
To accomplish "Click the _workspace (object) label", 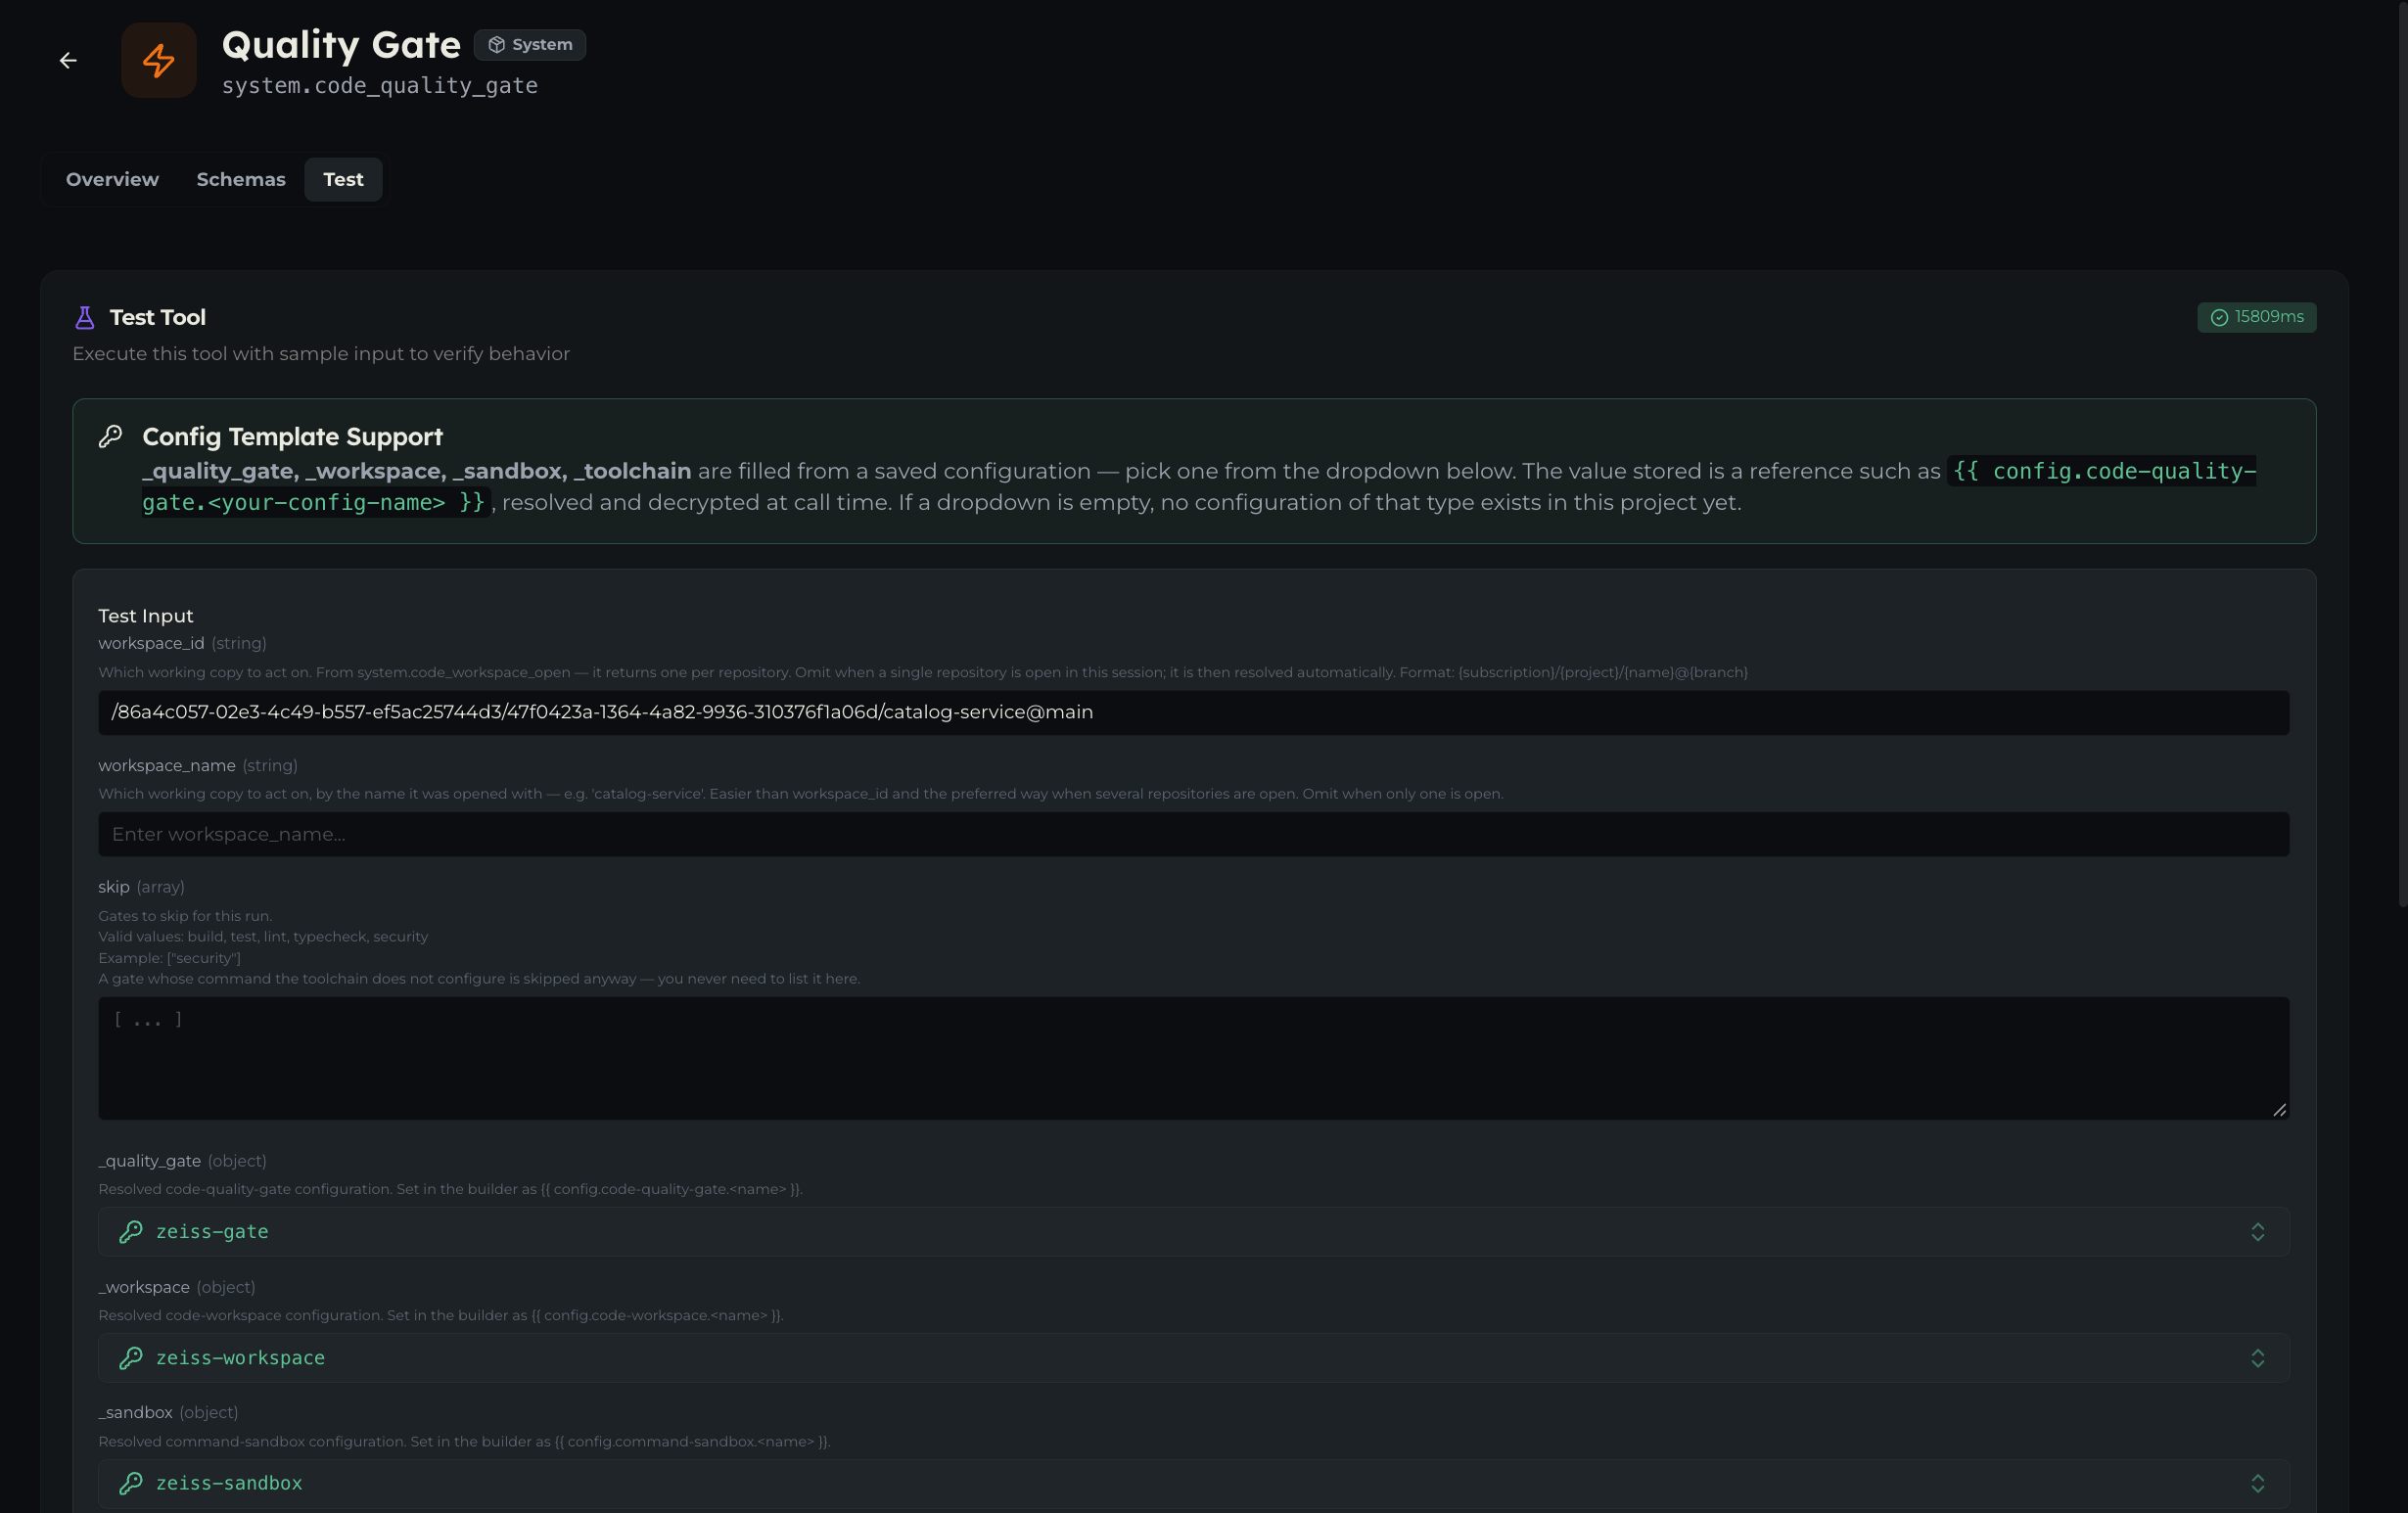I will pos(177,1287).
